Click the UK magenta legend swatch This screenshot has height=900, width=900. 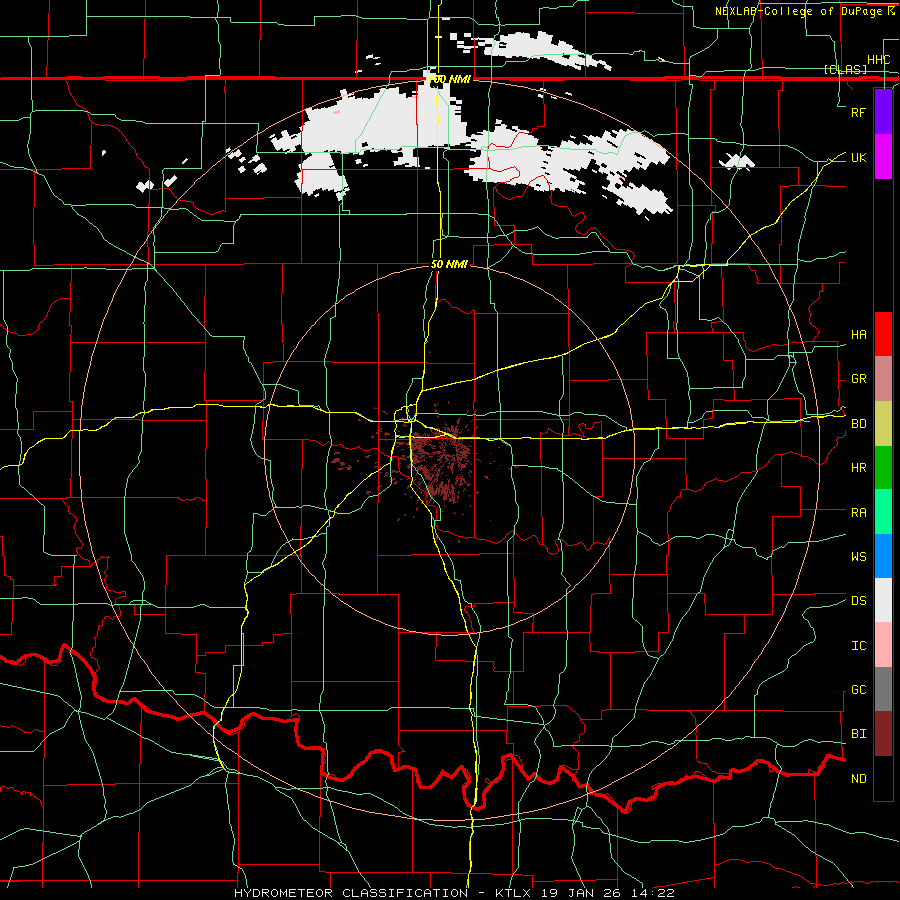pos(883,157)
